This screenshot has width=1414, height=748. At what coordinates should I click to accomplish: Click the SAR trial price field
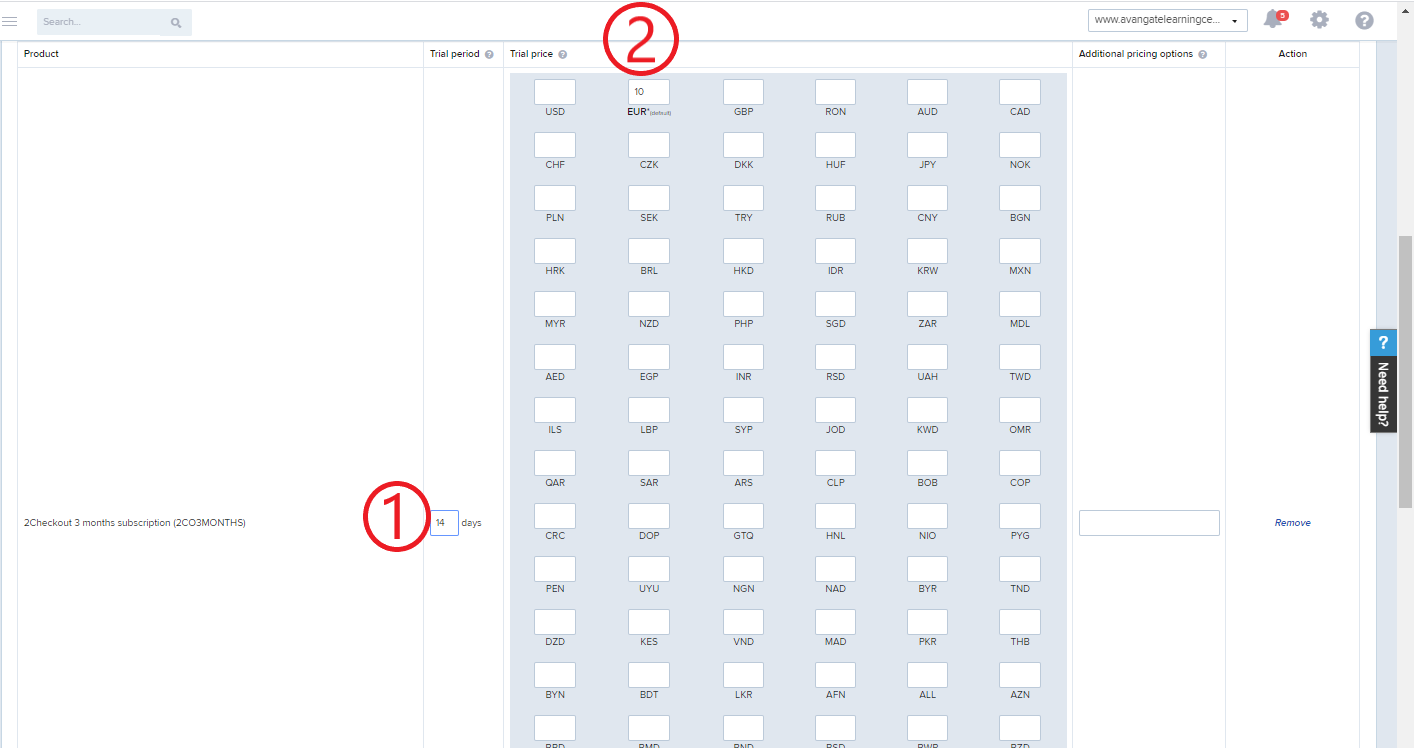[649, 463]
